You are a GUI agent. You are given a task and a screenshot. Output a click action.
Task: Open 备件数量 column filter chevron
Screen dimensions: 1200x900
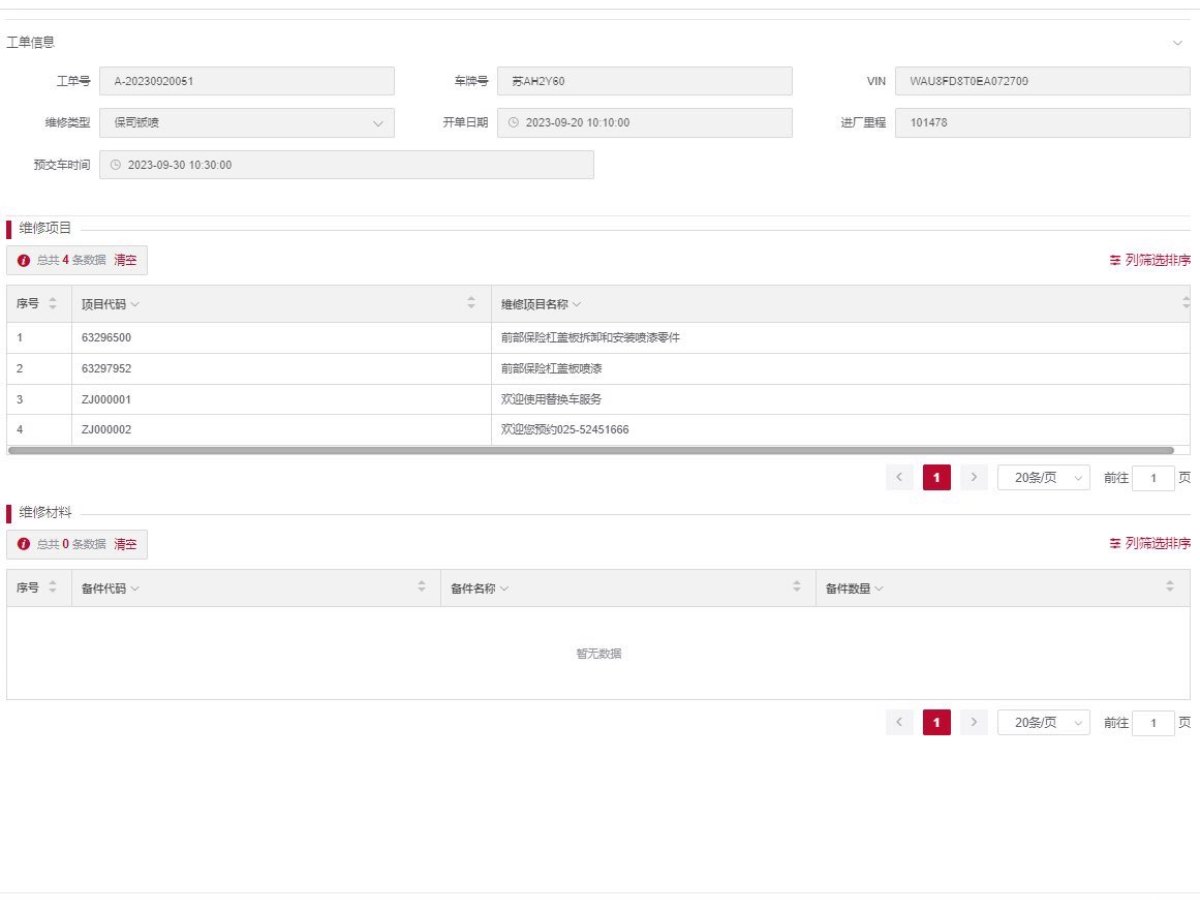[878, 589]
